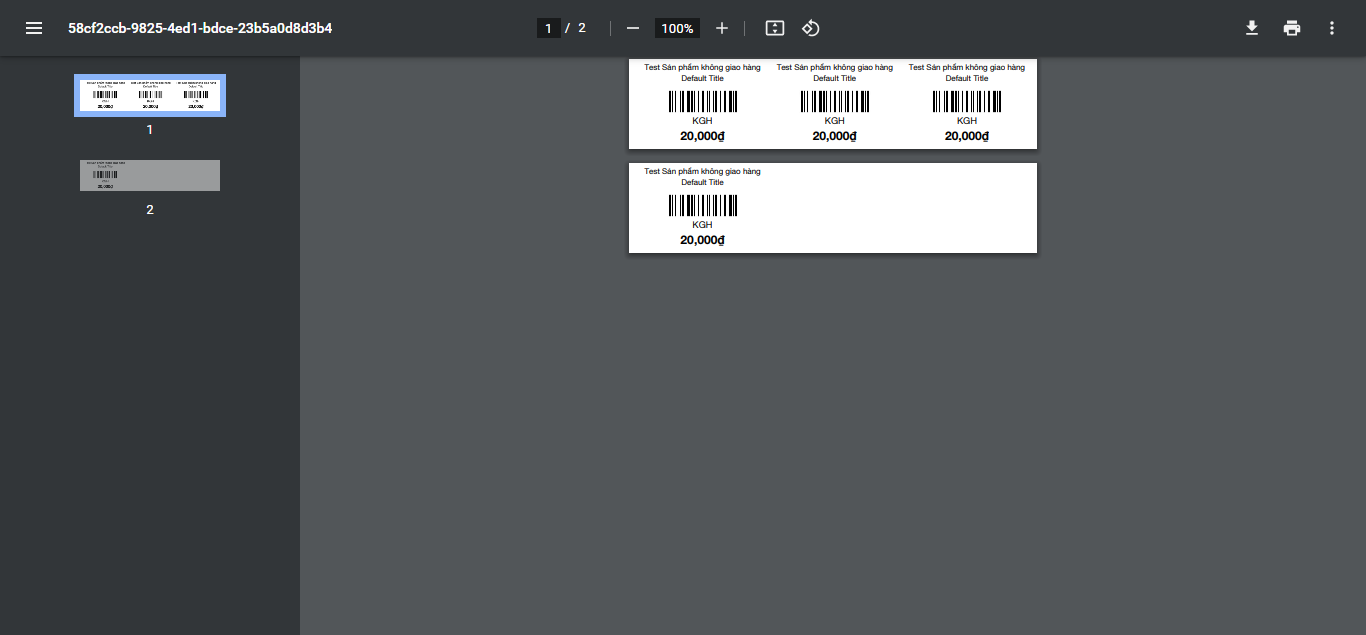Rotate the document counterclockwise
The width and height of the screenshot is (1366, 635).
811,28
